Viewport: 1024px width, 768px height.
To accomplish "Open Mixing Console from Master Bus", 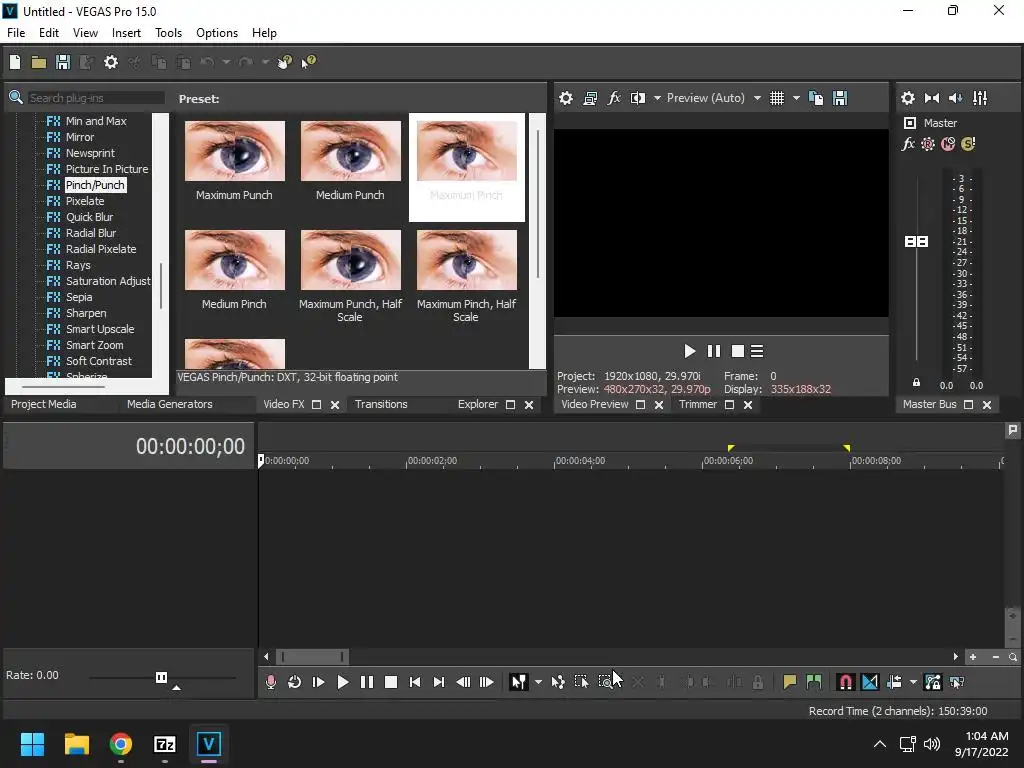I will (980, 98).
